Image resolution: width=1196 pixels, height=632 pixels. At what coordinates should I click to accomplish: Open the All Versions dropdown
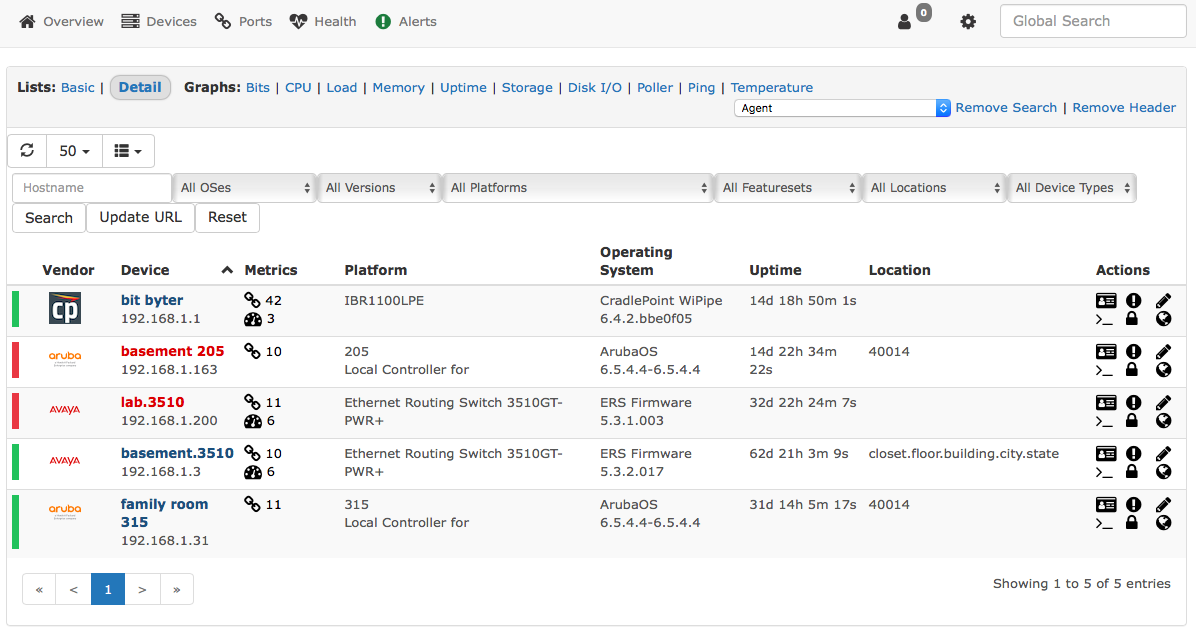click(x=379, y=188)
